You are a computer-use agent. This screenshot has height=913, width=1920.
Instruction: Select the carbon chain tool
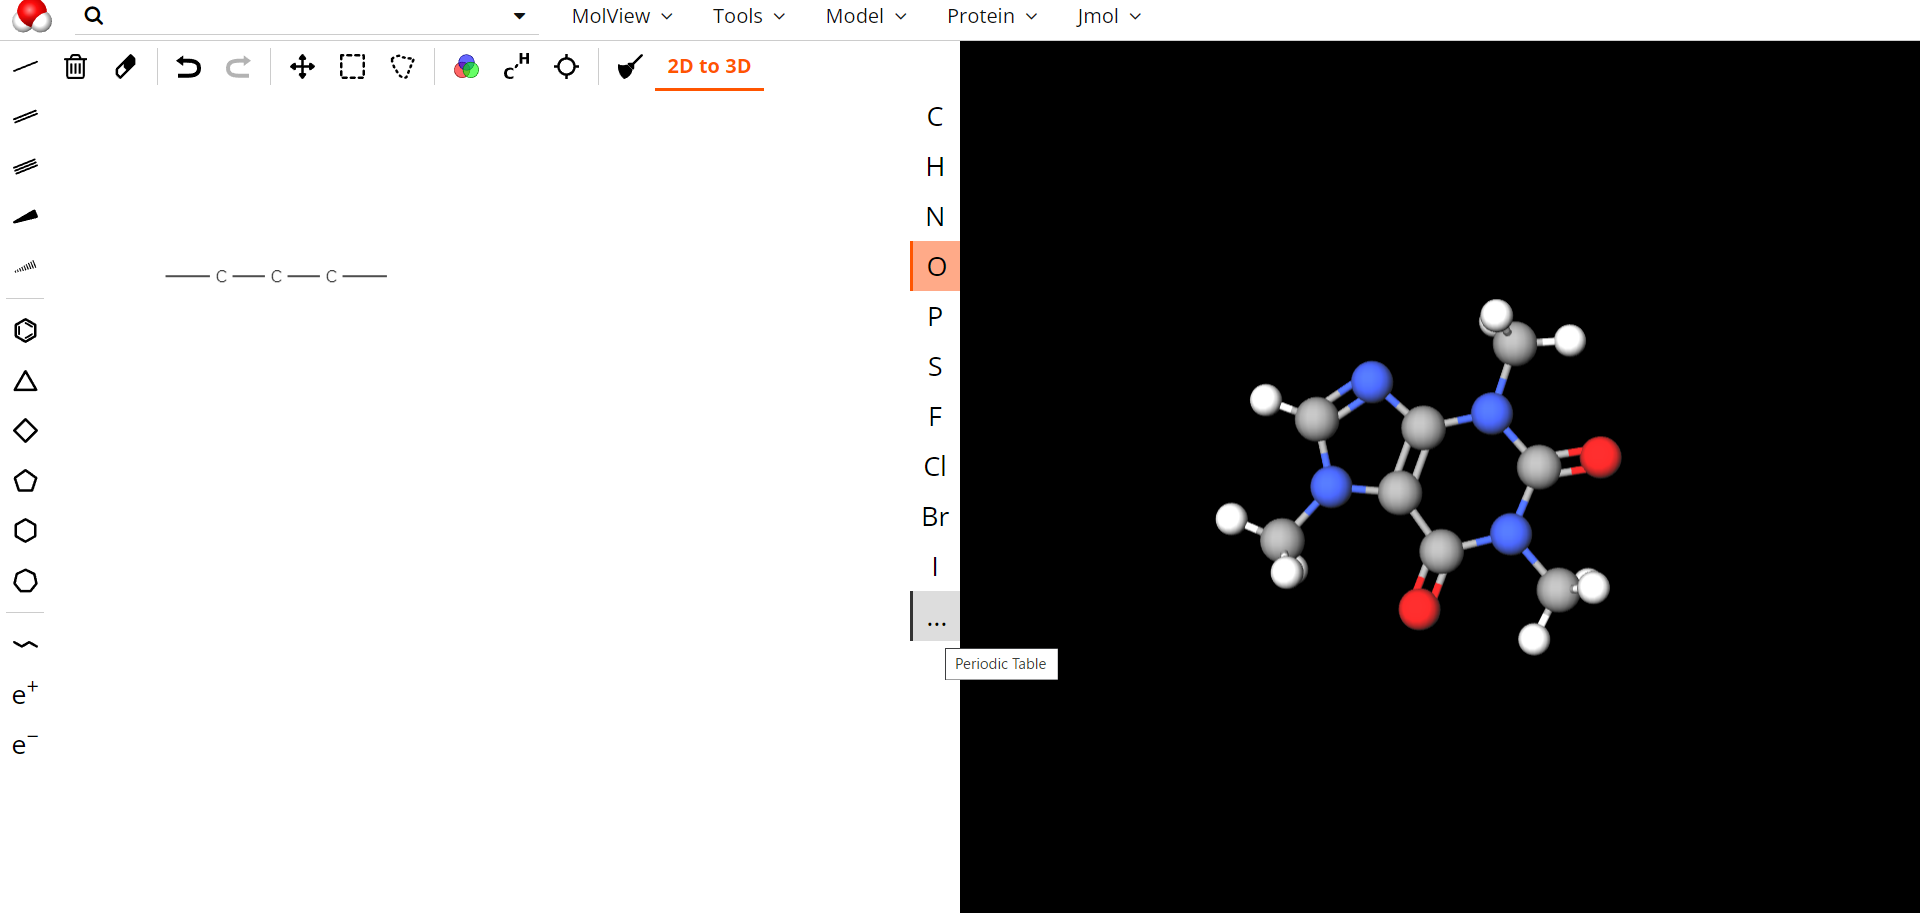click(x=25, y=645)
